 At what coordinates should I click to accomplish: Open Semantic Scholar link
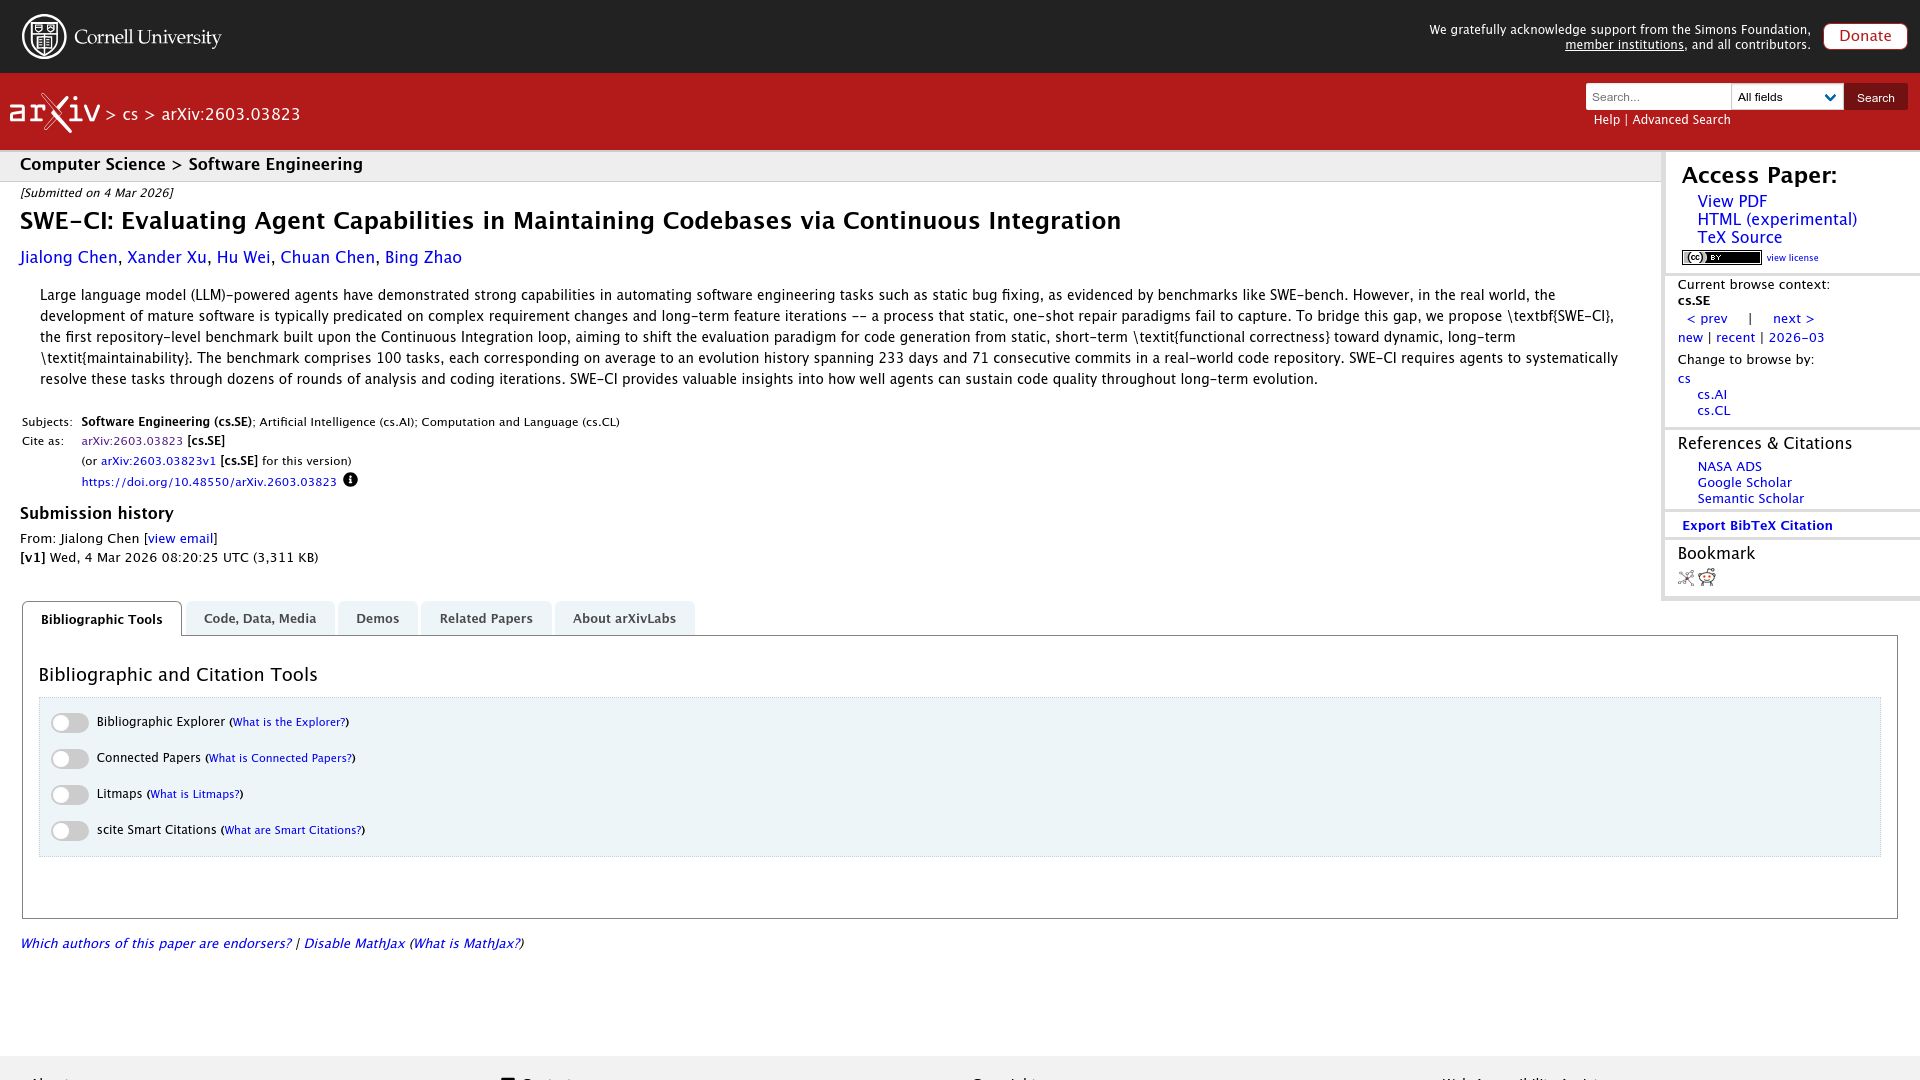pos(1750,499)
